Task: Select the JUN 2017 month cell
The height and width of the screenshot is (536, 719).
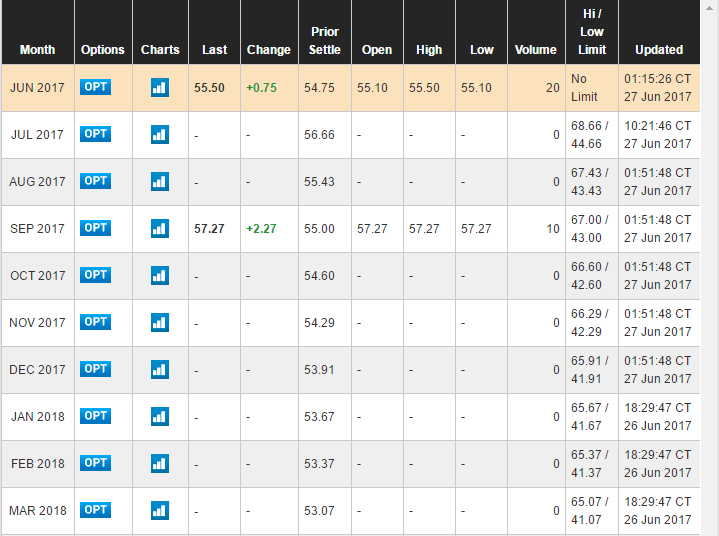Action: [x=38, y=88]
